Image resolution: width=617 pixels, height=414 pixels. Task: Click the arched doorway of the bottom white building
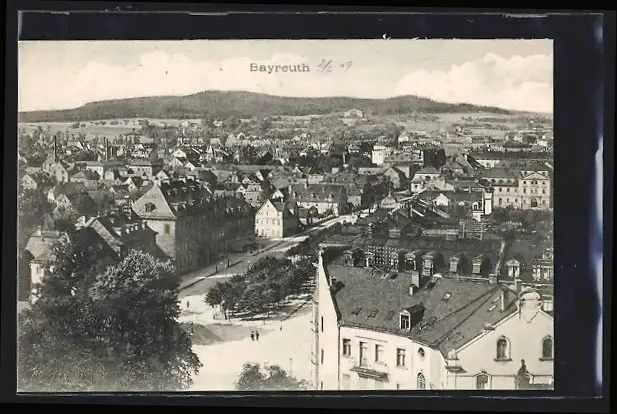pos(421,381)
